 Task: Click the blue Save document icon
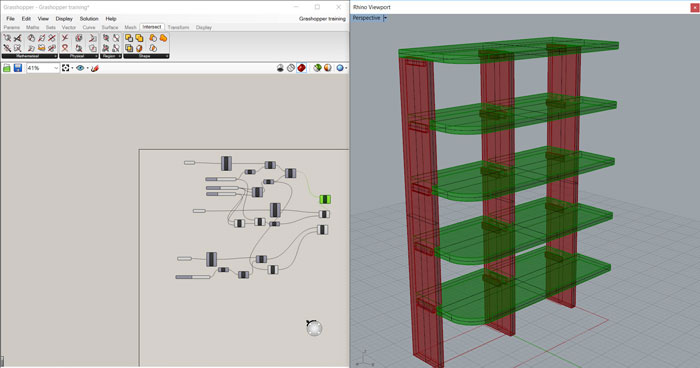point(18,68)
